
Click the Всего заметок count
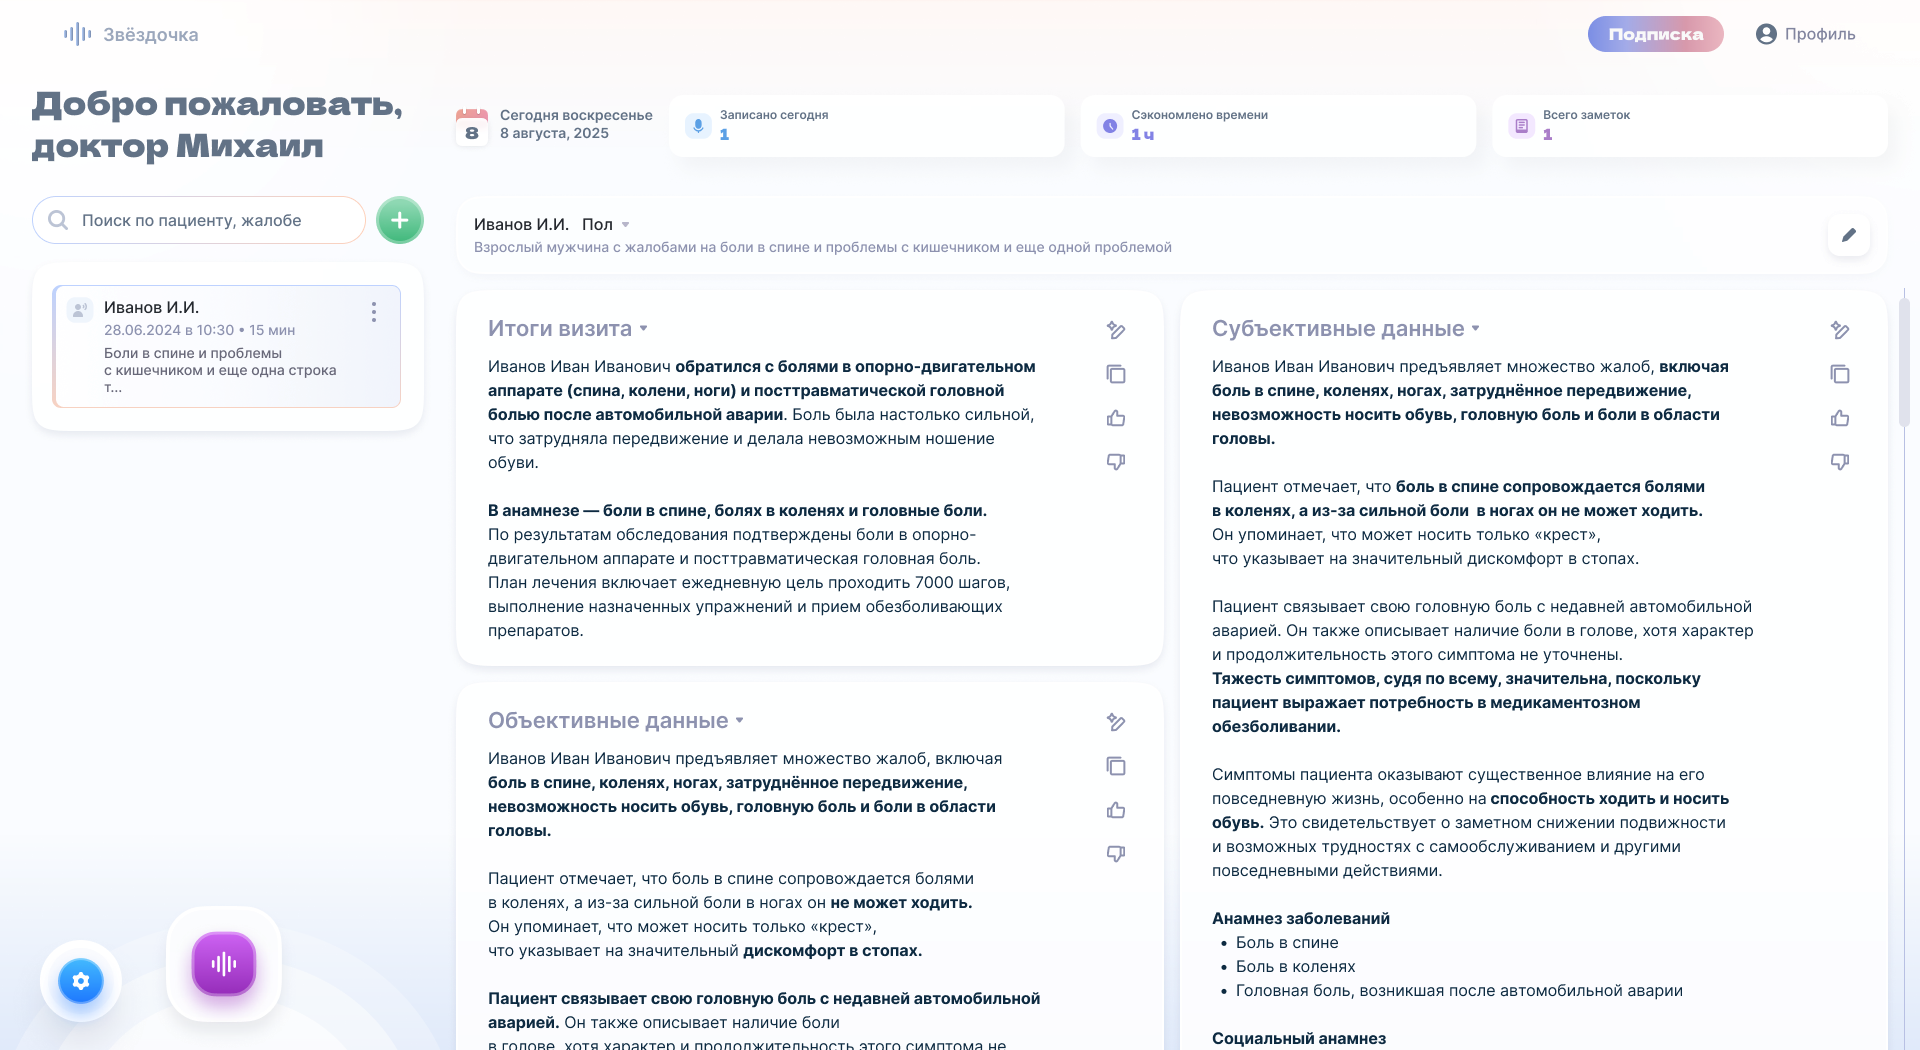pos(1547,134)
